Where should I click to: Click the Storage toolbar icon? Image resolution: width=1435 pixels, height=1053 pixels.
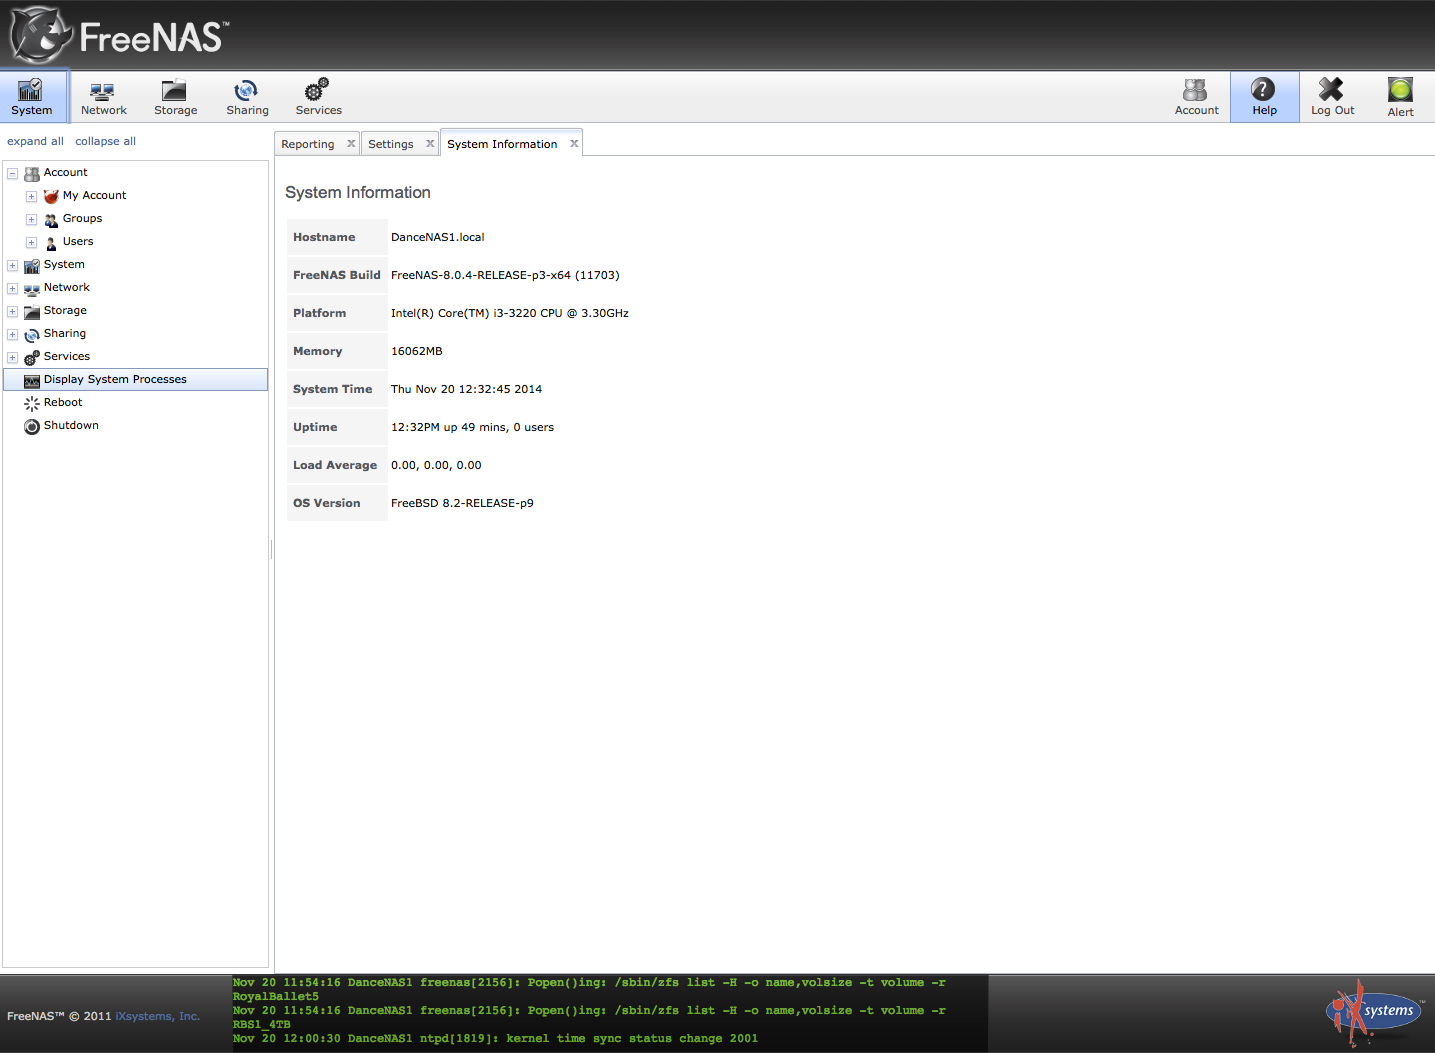(x=175, y=97)
